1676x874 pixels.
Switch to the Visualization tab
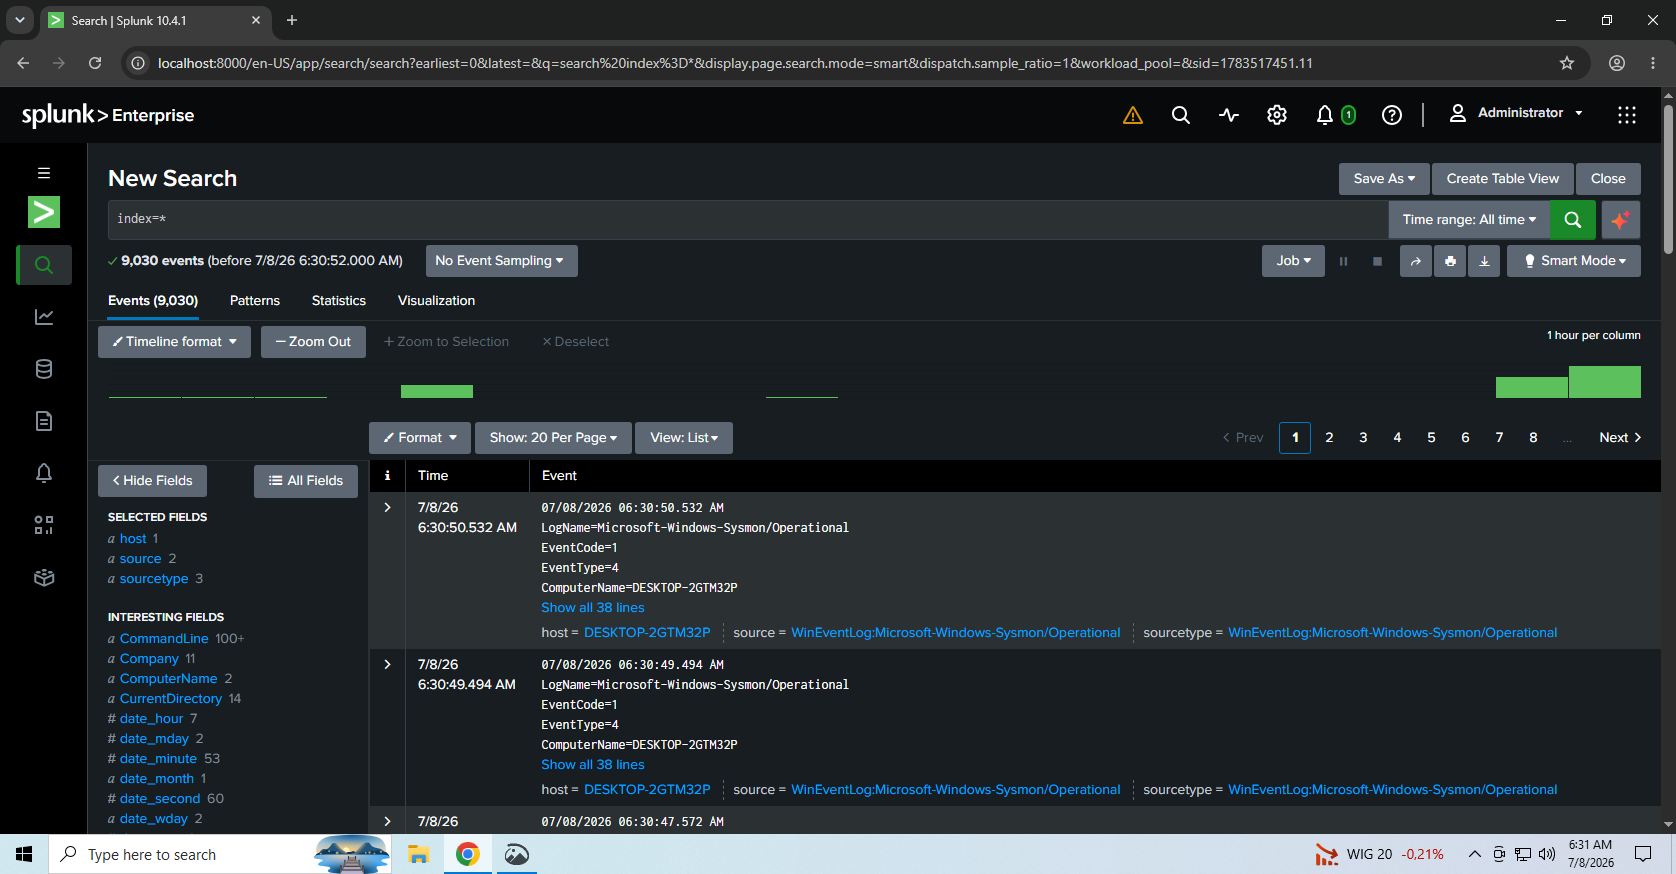[x=436, y=301]
